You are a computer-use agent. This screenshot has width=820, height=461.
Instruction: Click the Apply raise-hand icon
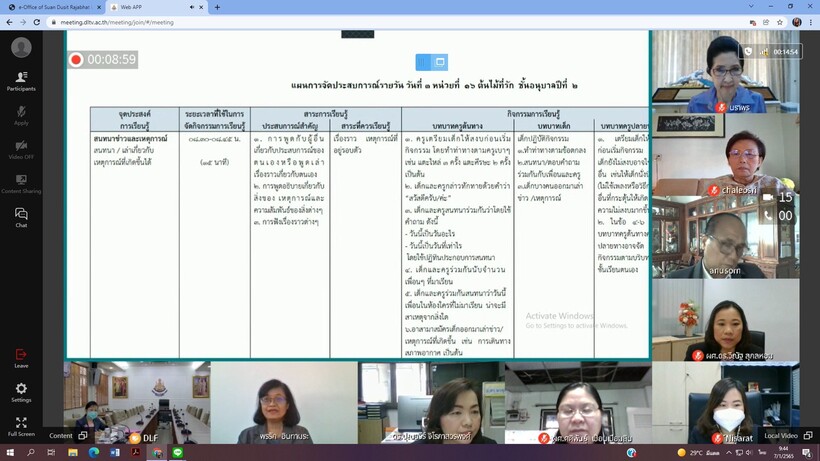pyautogui.click(x=21, y=114)
